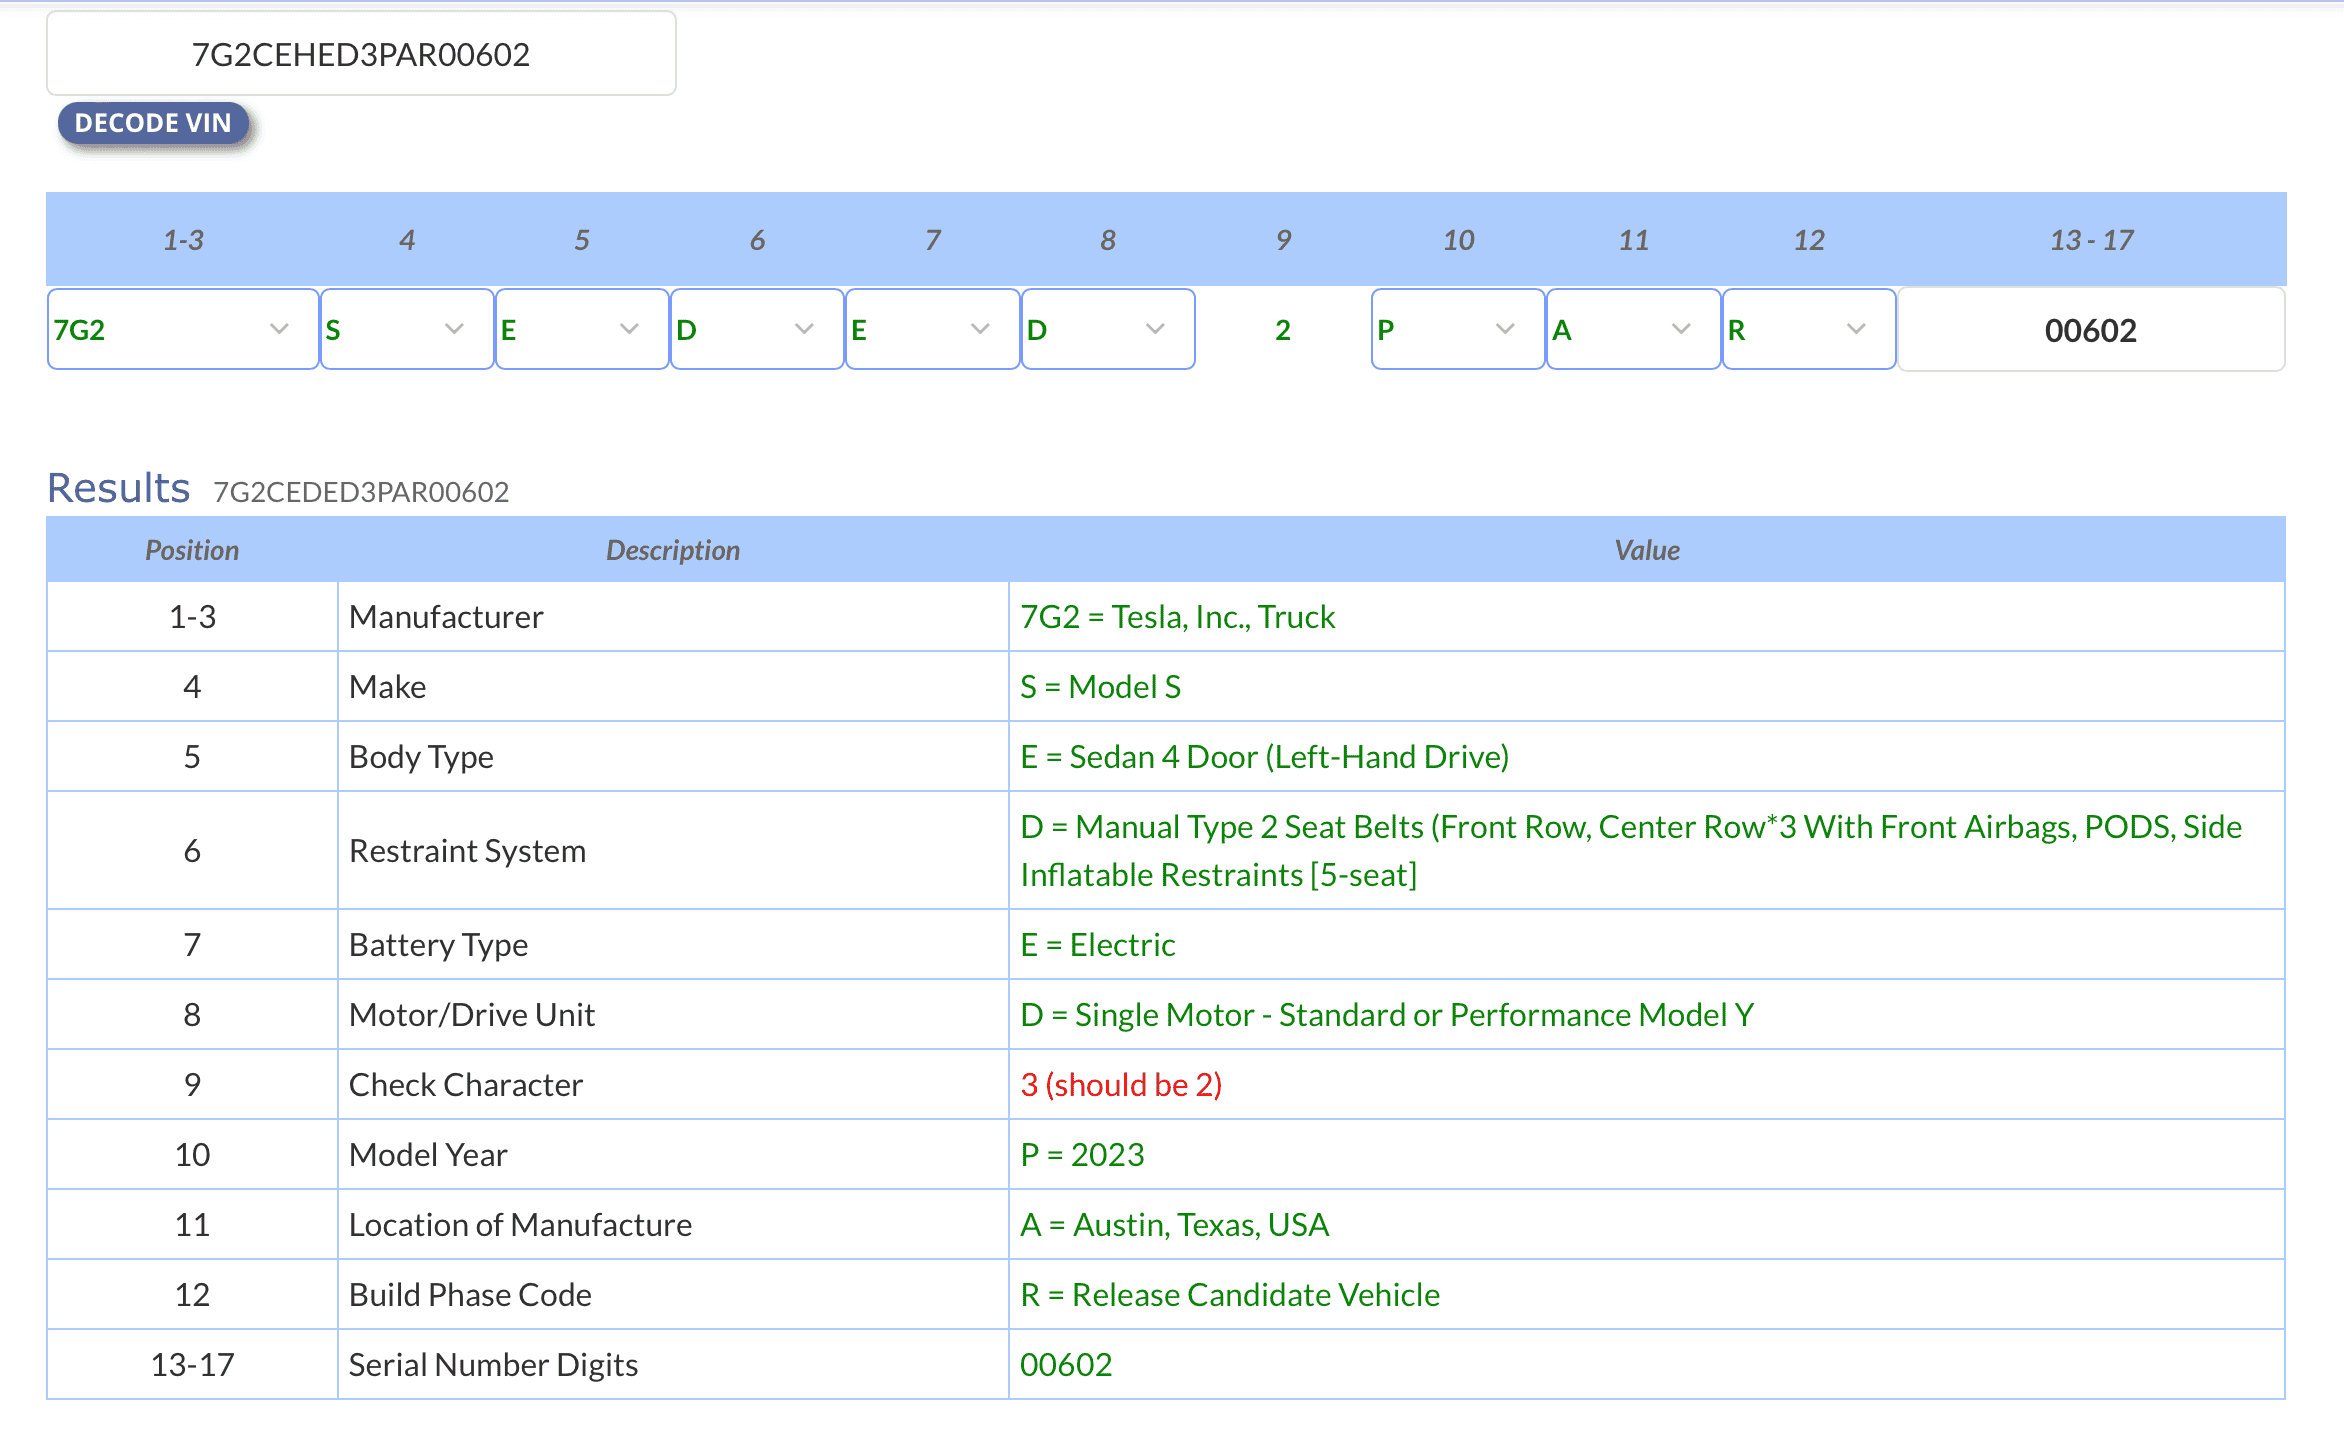Image resolution: width=2344 pixels, height=1430 pixels.
Task: Open the position 11 dropdown showing A
Action: tap(1633, 329)
